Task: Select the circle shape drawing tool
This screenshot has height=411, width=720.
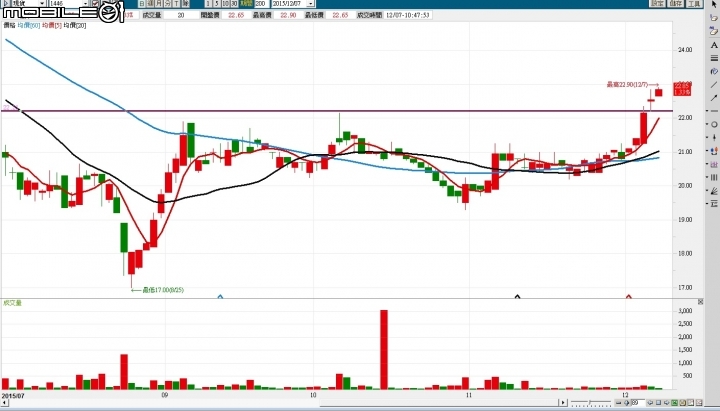Action: 714,124
